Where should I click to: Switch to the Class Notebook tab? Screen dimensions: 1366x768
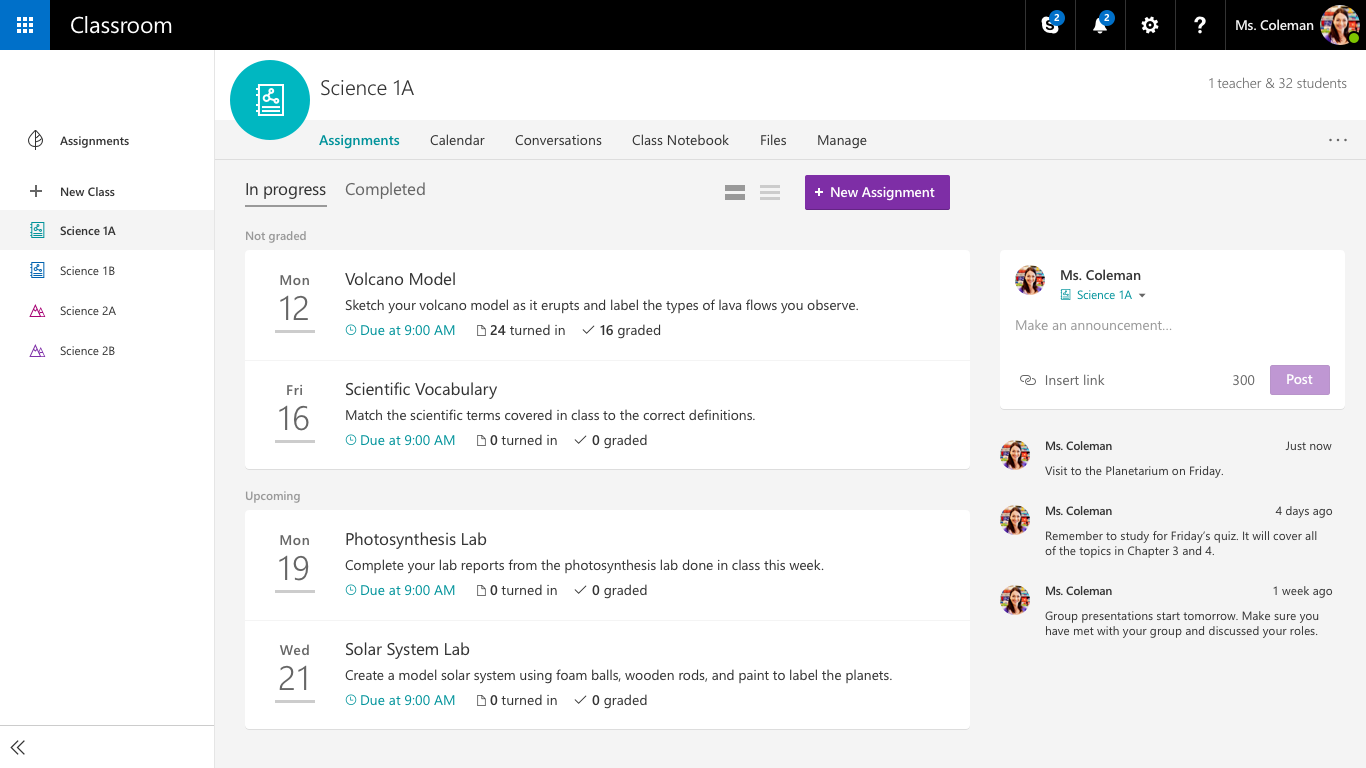coord(680,140)
